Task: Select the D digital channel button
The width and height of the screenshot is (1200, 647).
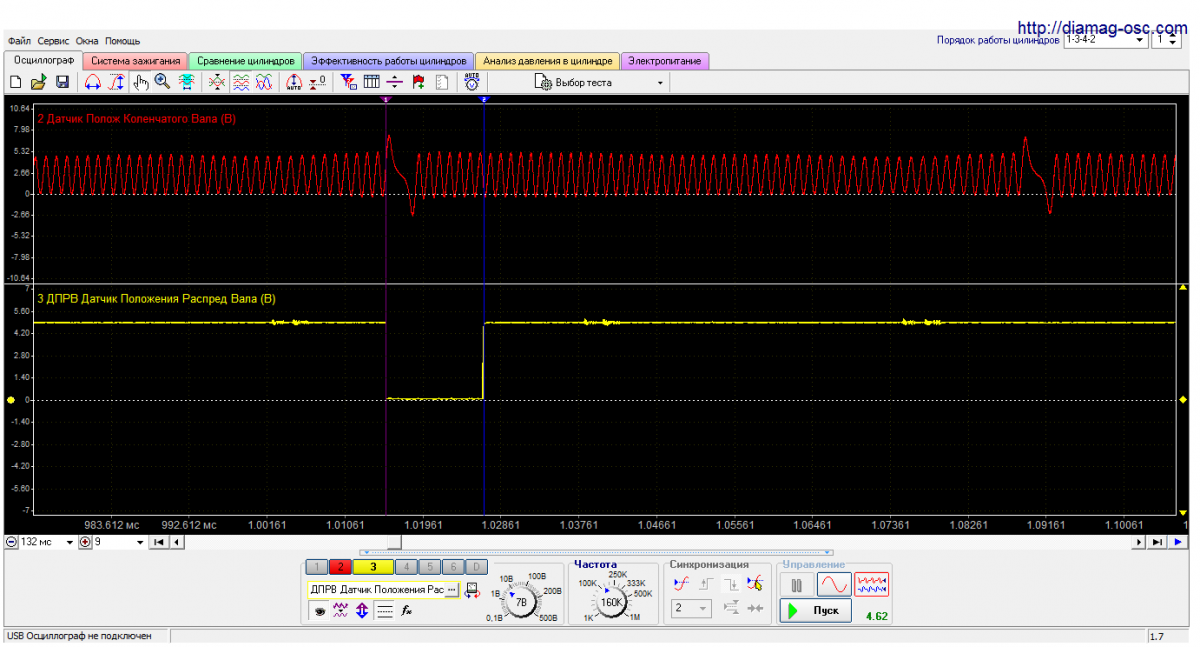Action: point(477,567)
